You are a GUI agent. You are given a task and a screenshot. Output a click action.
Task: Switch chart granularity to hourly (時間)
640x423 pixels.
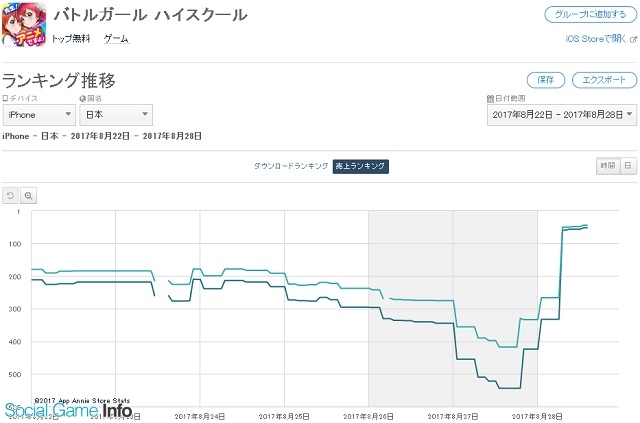point(608,166)
